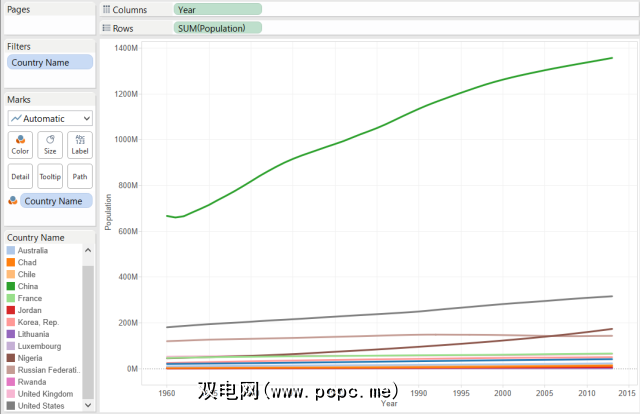Open the Tooltip marks card button

[x=50, y=176]
